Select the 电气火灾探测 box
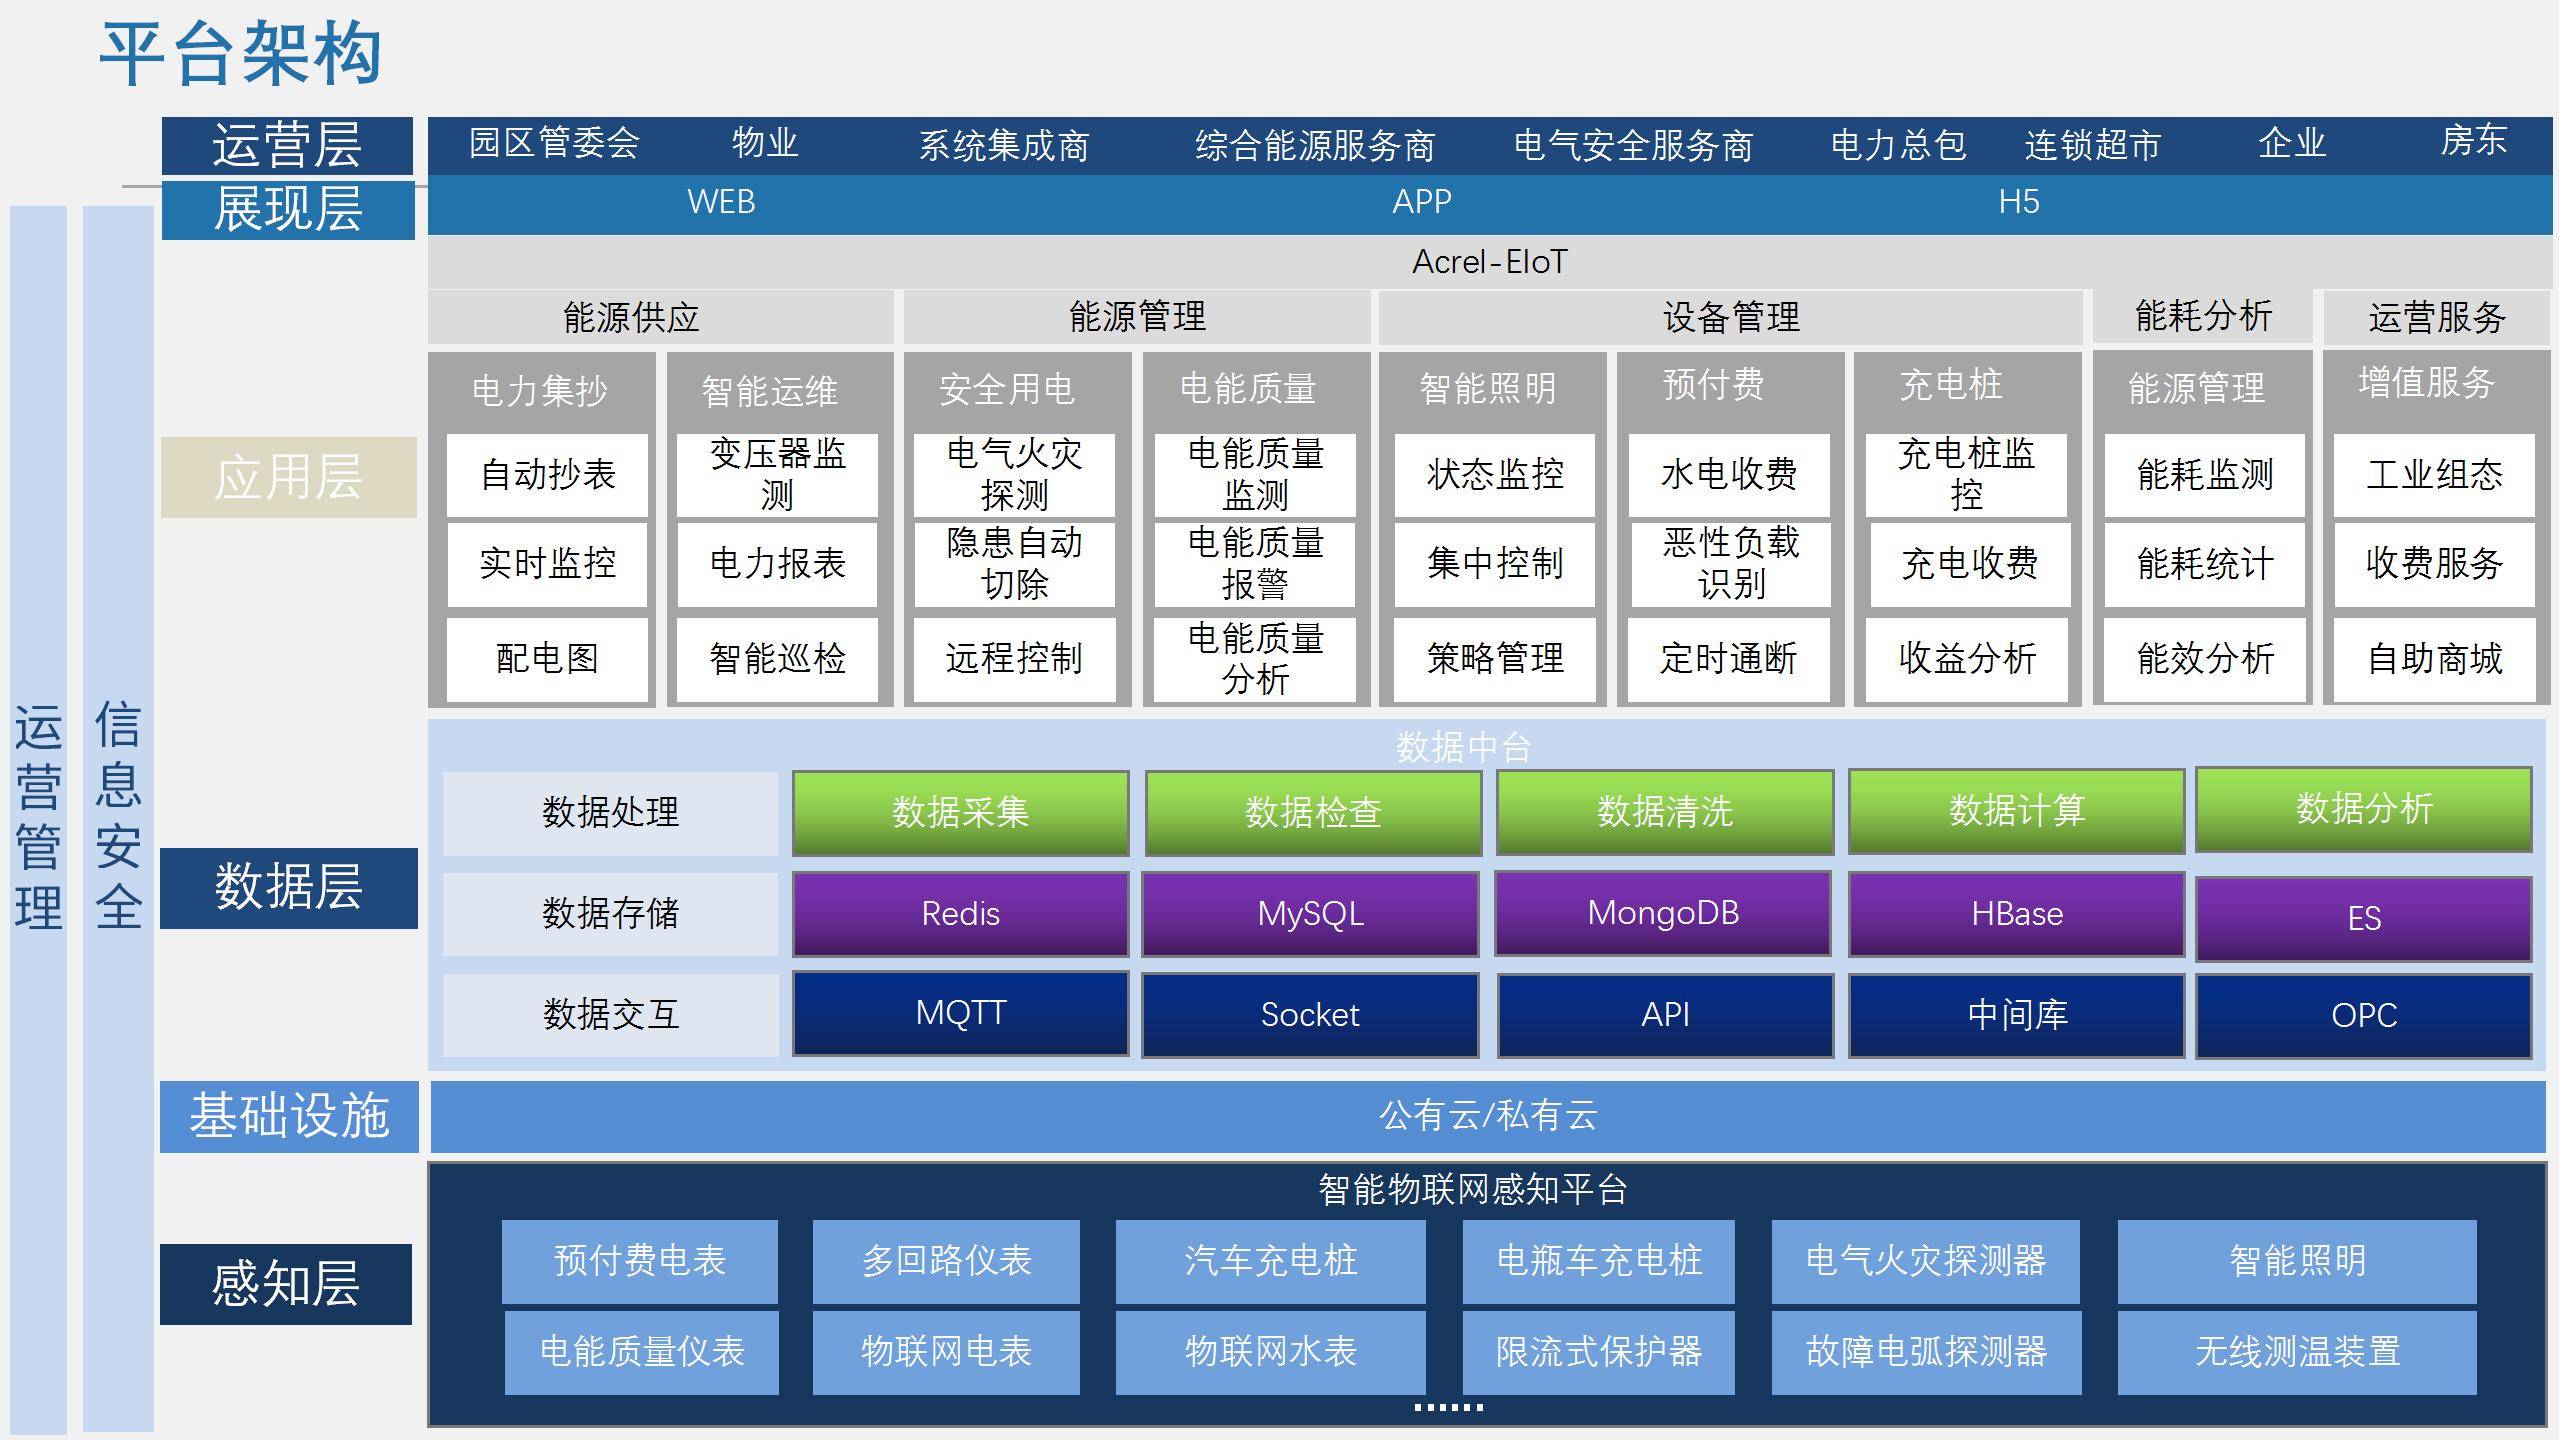Viewport: 2559px width, 1440px height. [1014, 475]
